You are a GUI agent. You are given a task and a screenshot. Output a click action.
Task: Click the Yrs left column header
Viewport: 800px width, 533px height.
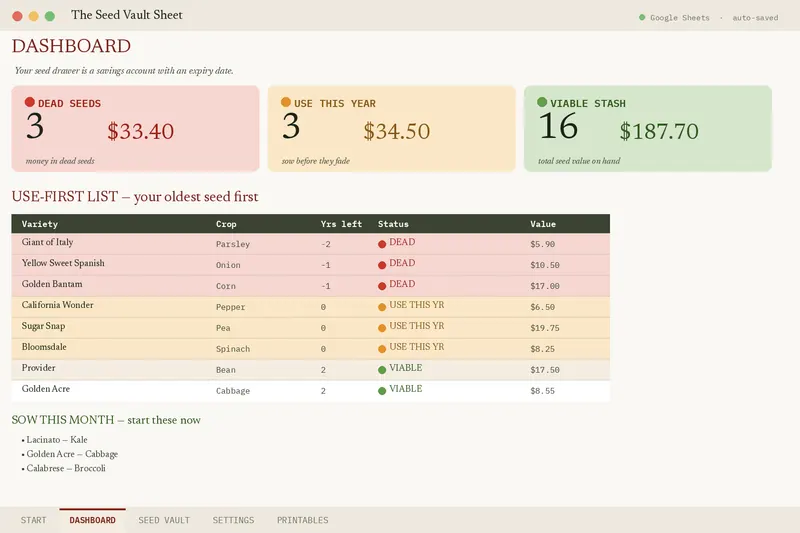(341, 224)
